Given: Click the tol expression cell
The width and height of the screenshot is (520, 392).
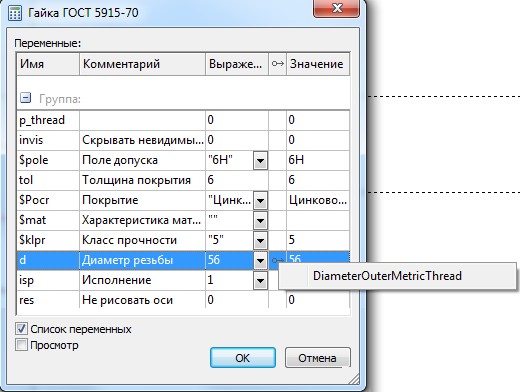Looking at the screenshot, I should [x=237, y=180].
